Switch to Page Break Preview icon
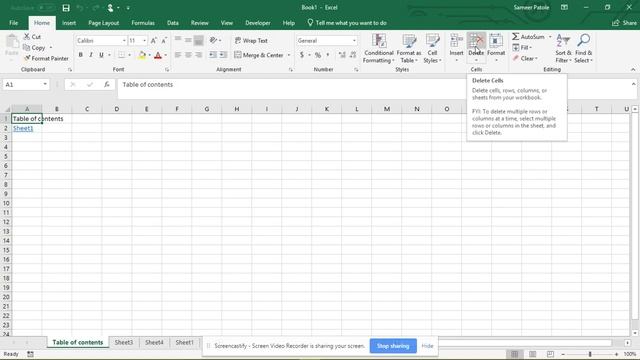 point(550,354)
